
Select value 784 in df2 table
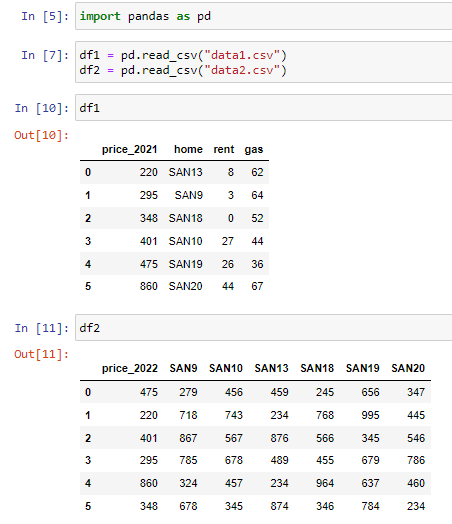pyautogui.click(x=370, y=506)
